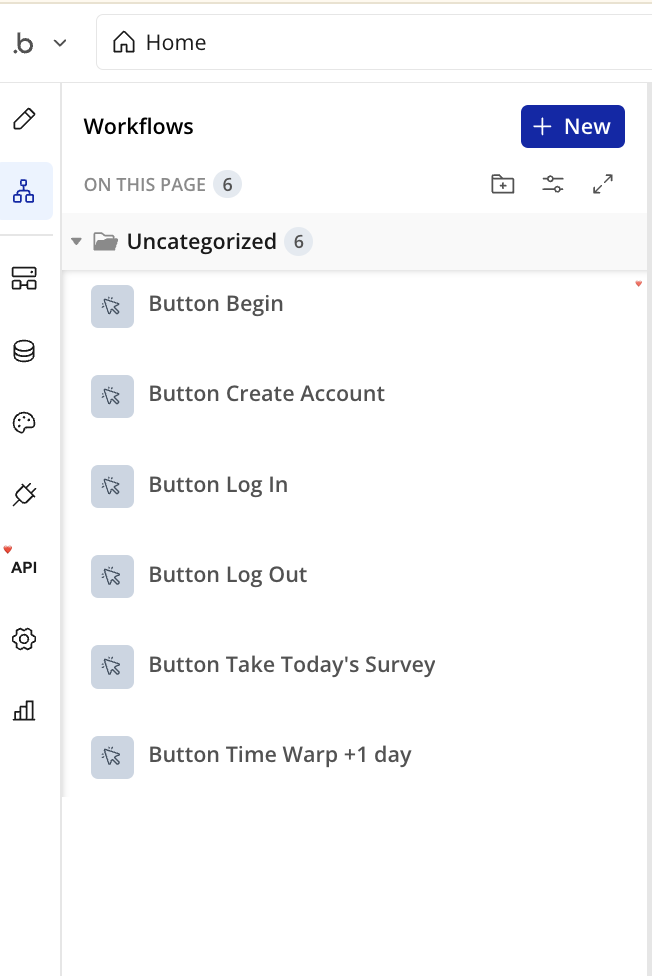This screenshot has height=976, width=652.
Task: Open the Data tab database icon
Action: [x=24, y=351]
